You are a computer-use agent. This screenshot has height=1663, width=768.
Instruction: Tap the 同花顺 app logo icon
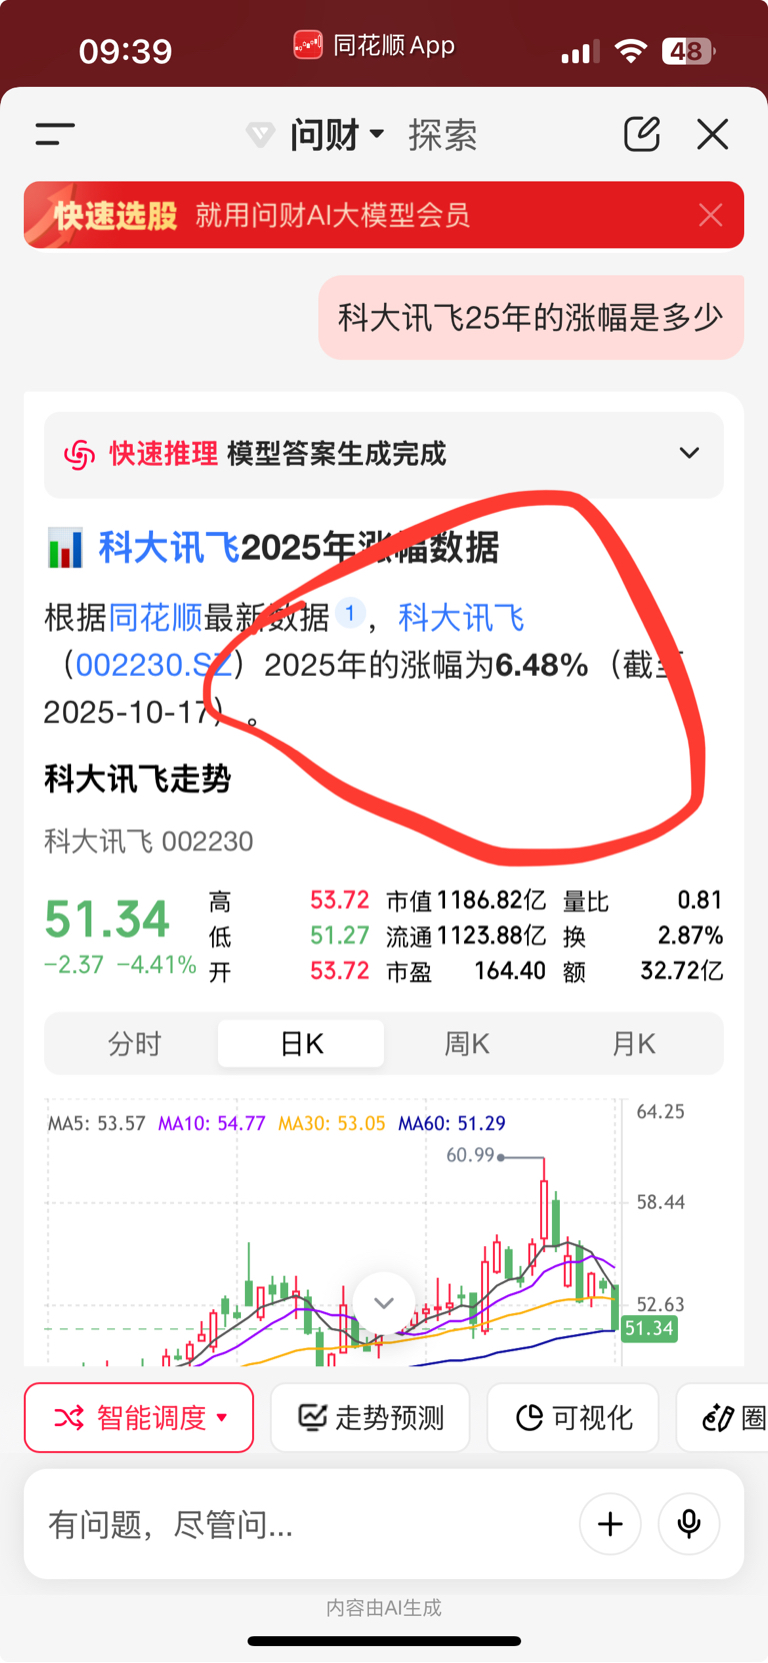point(308,46)
